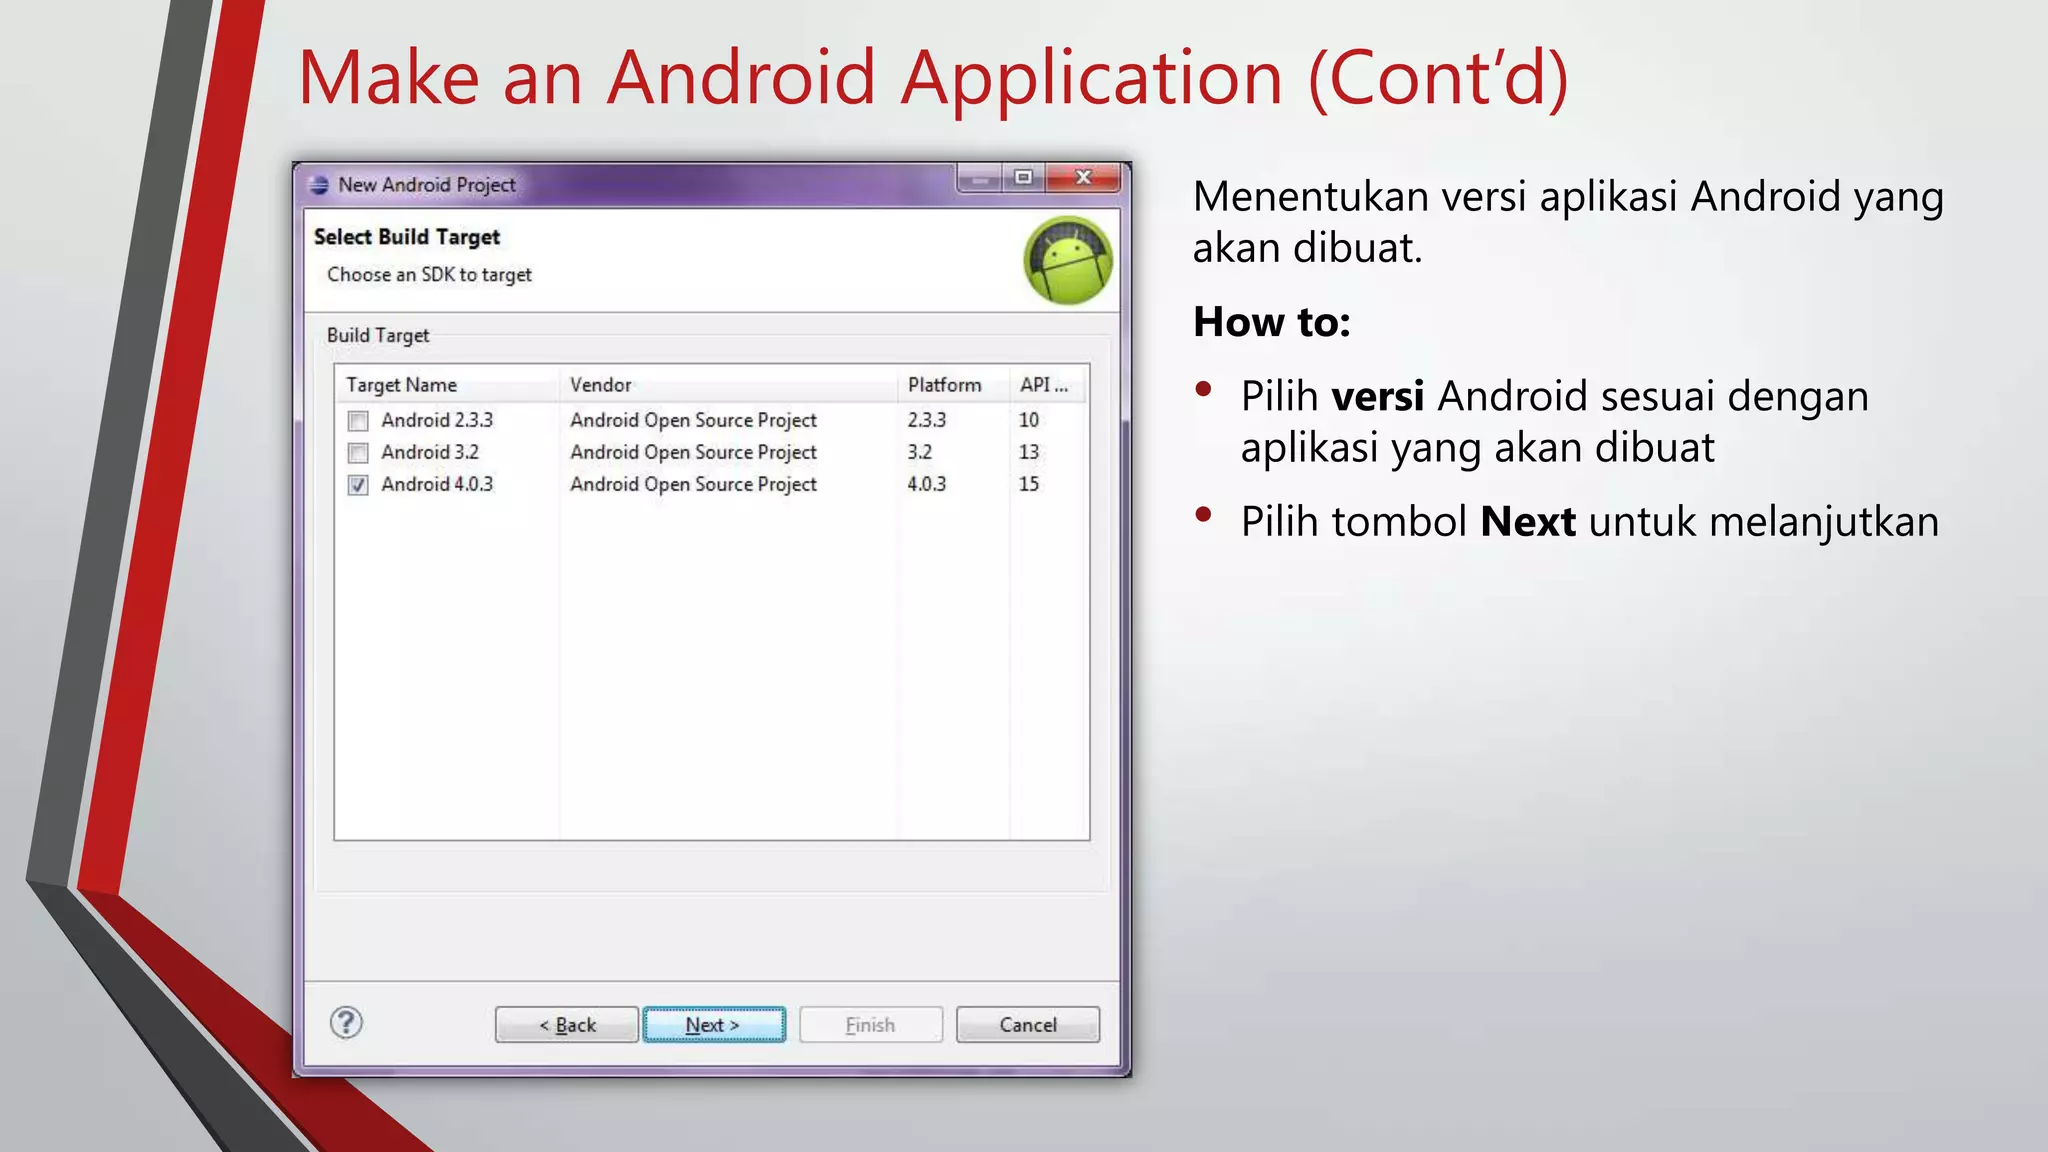Close the New Android Project dialog

1083,178
